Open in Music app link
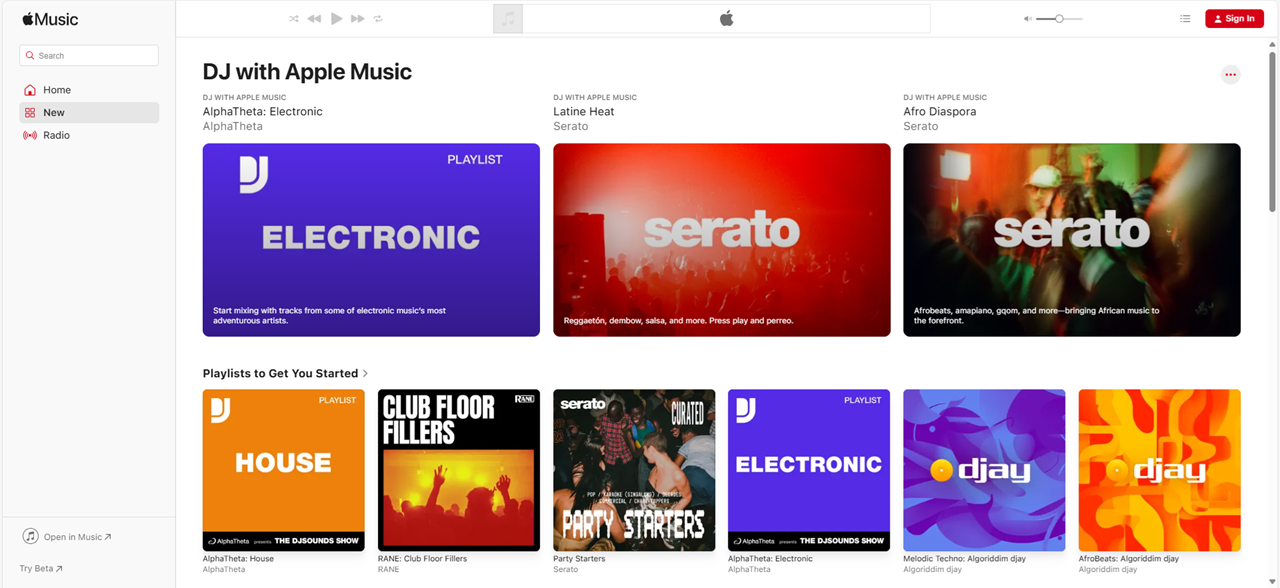This screenshot has width=1280, height=588. [x=78, y=537]
